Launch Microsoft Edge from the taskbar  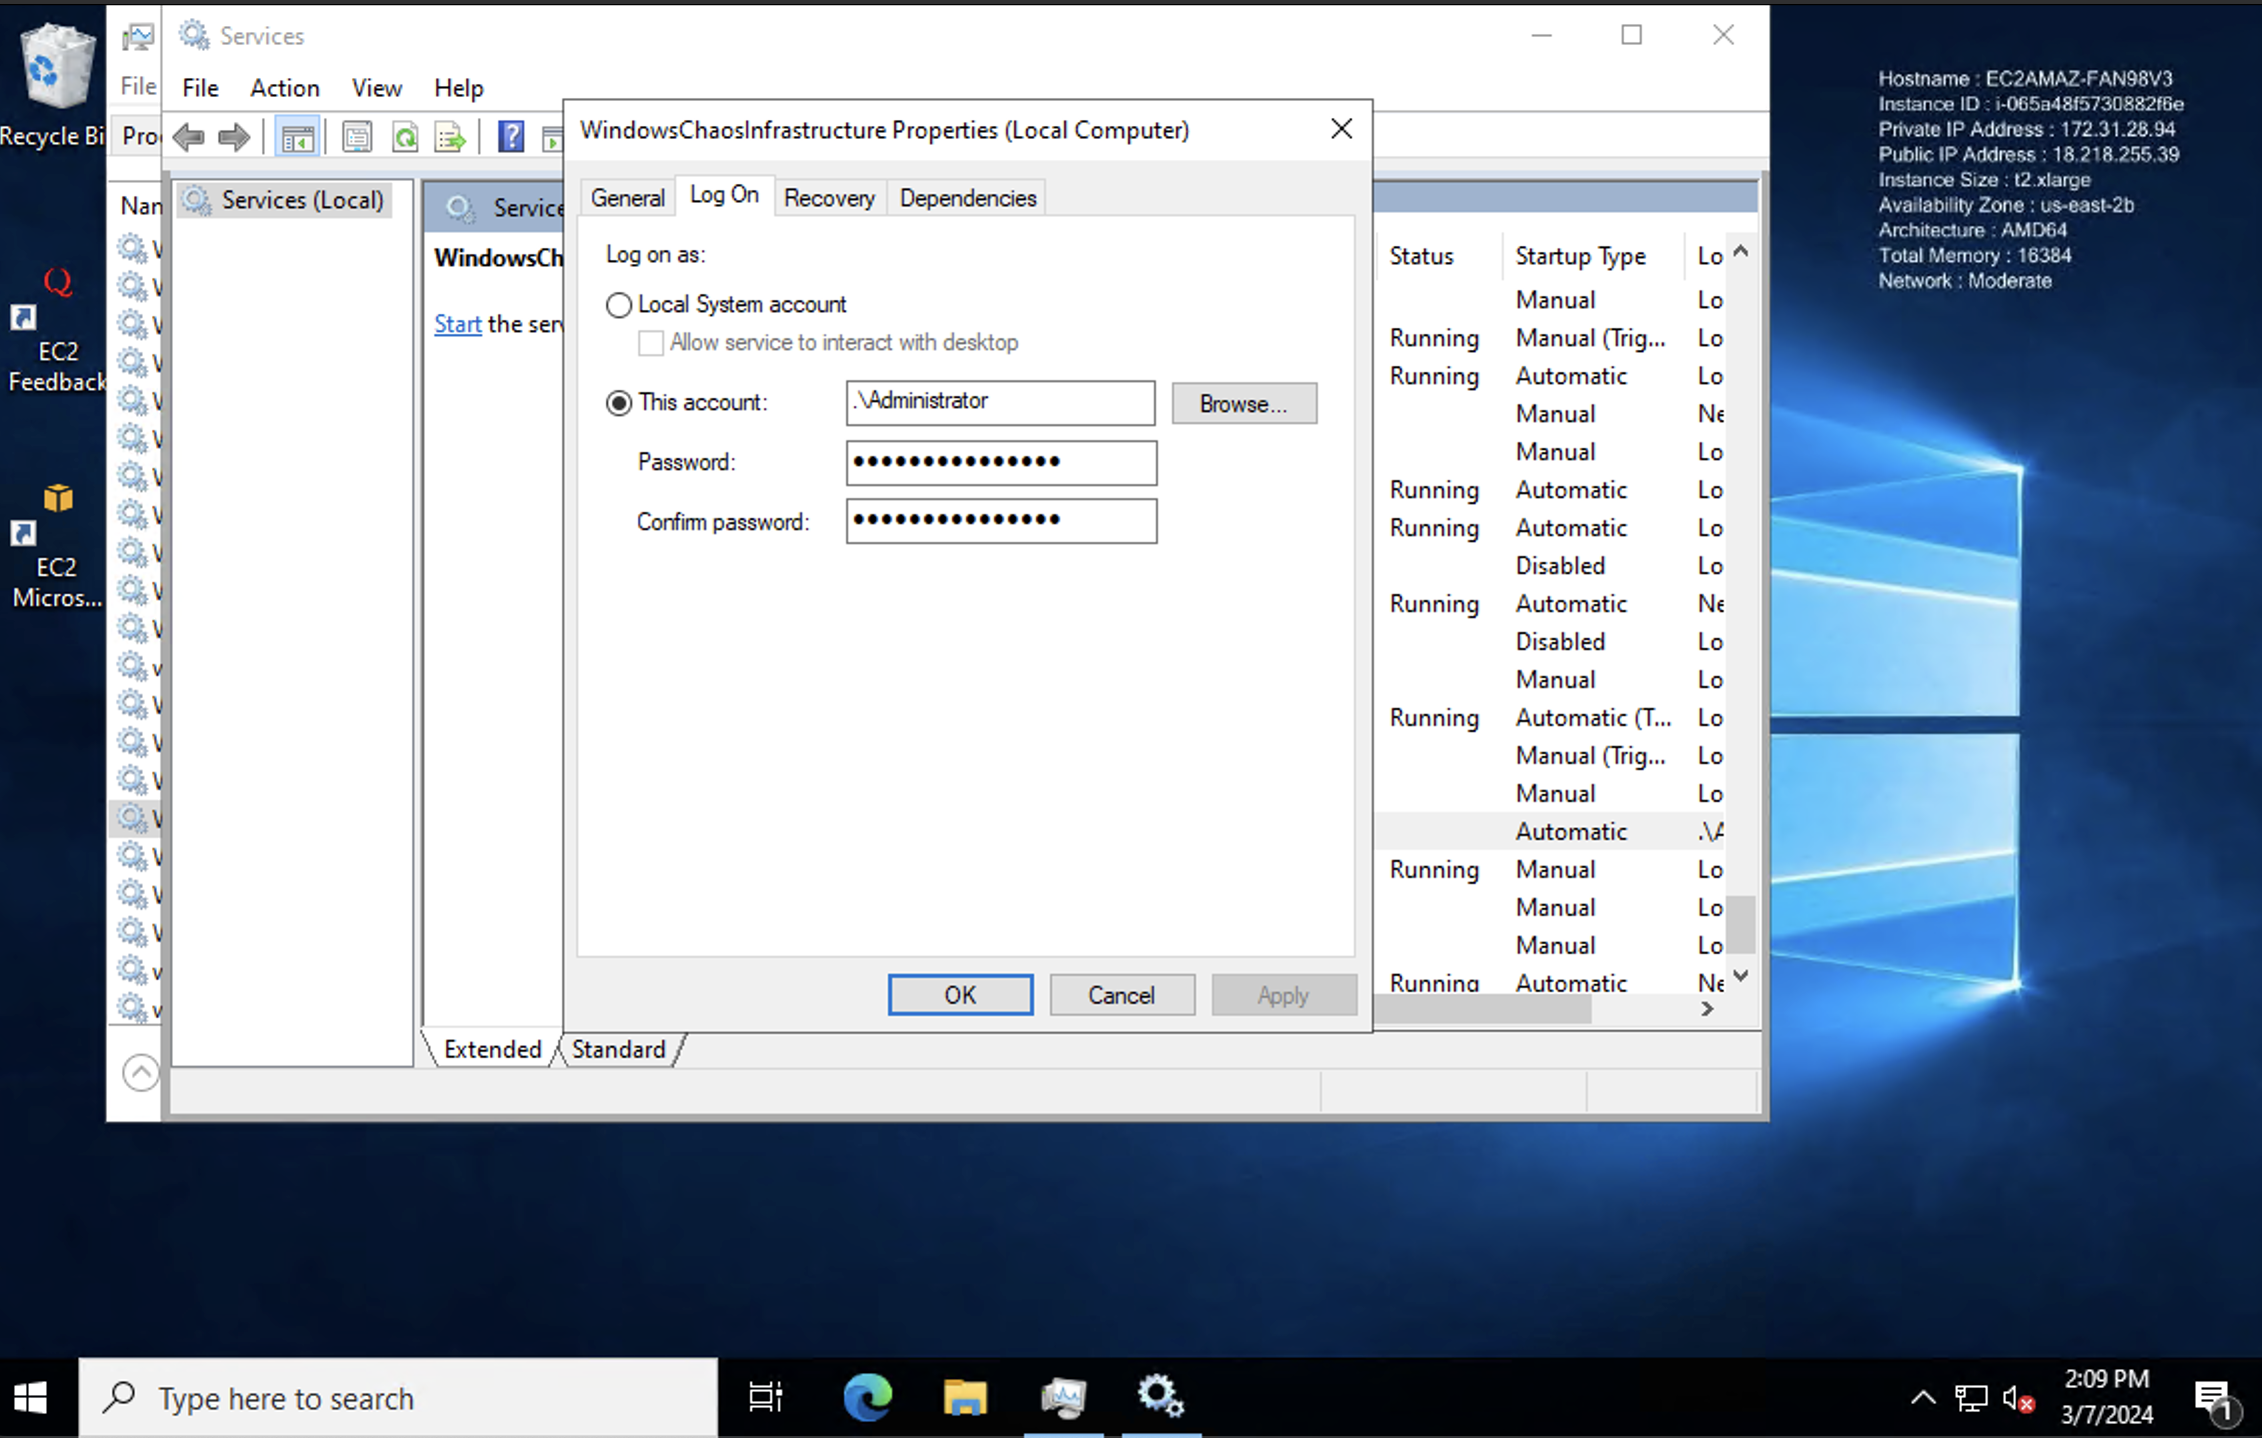[x=866, y=1397]
